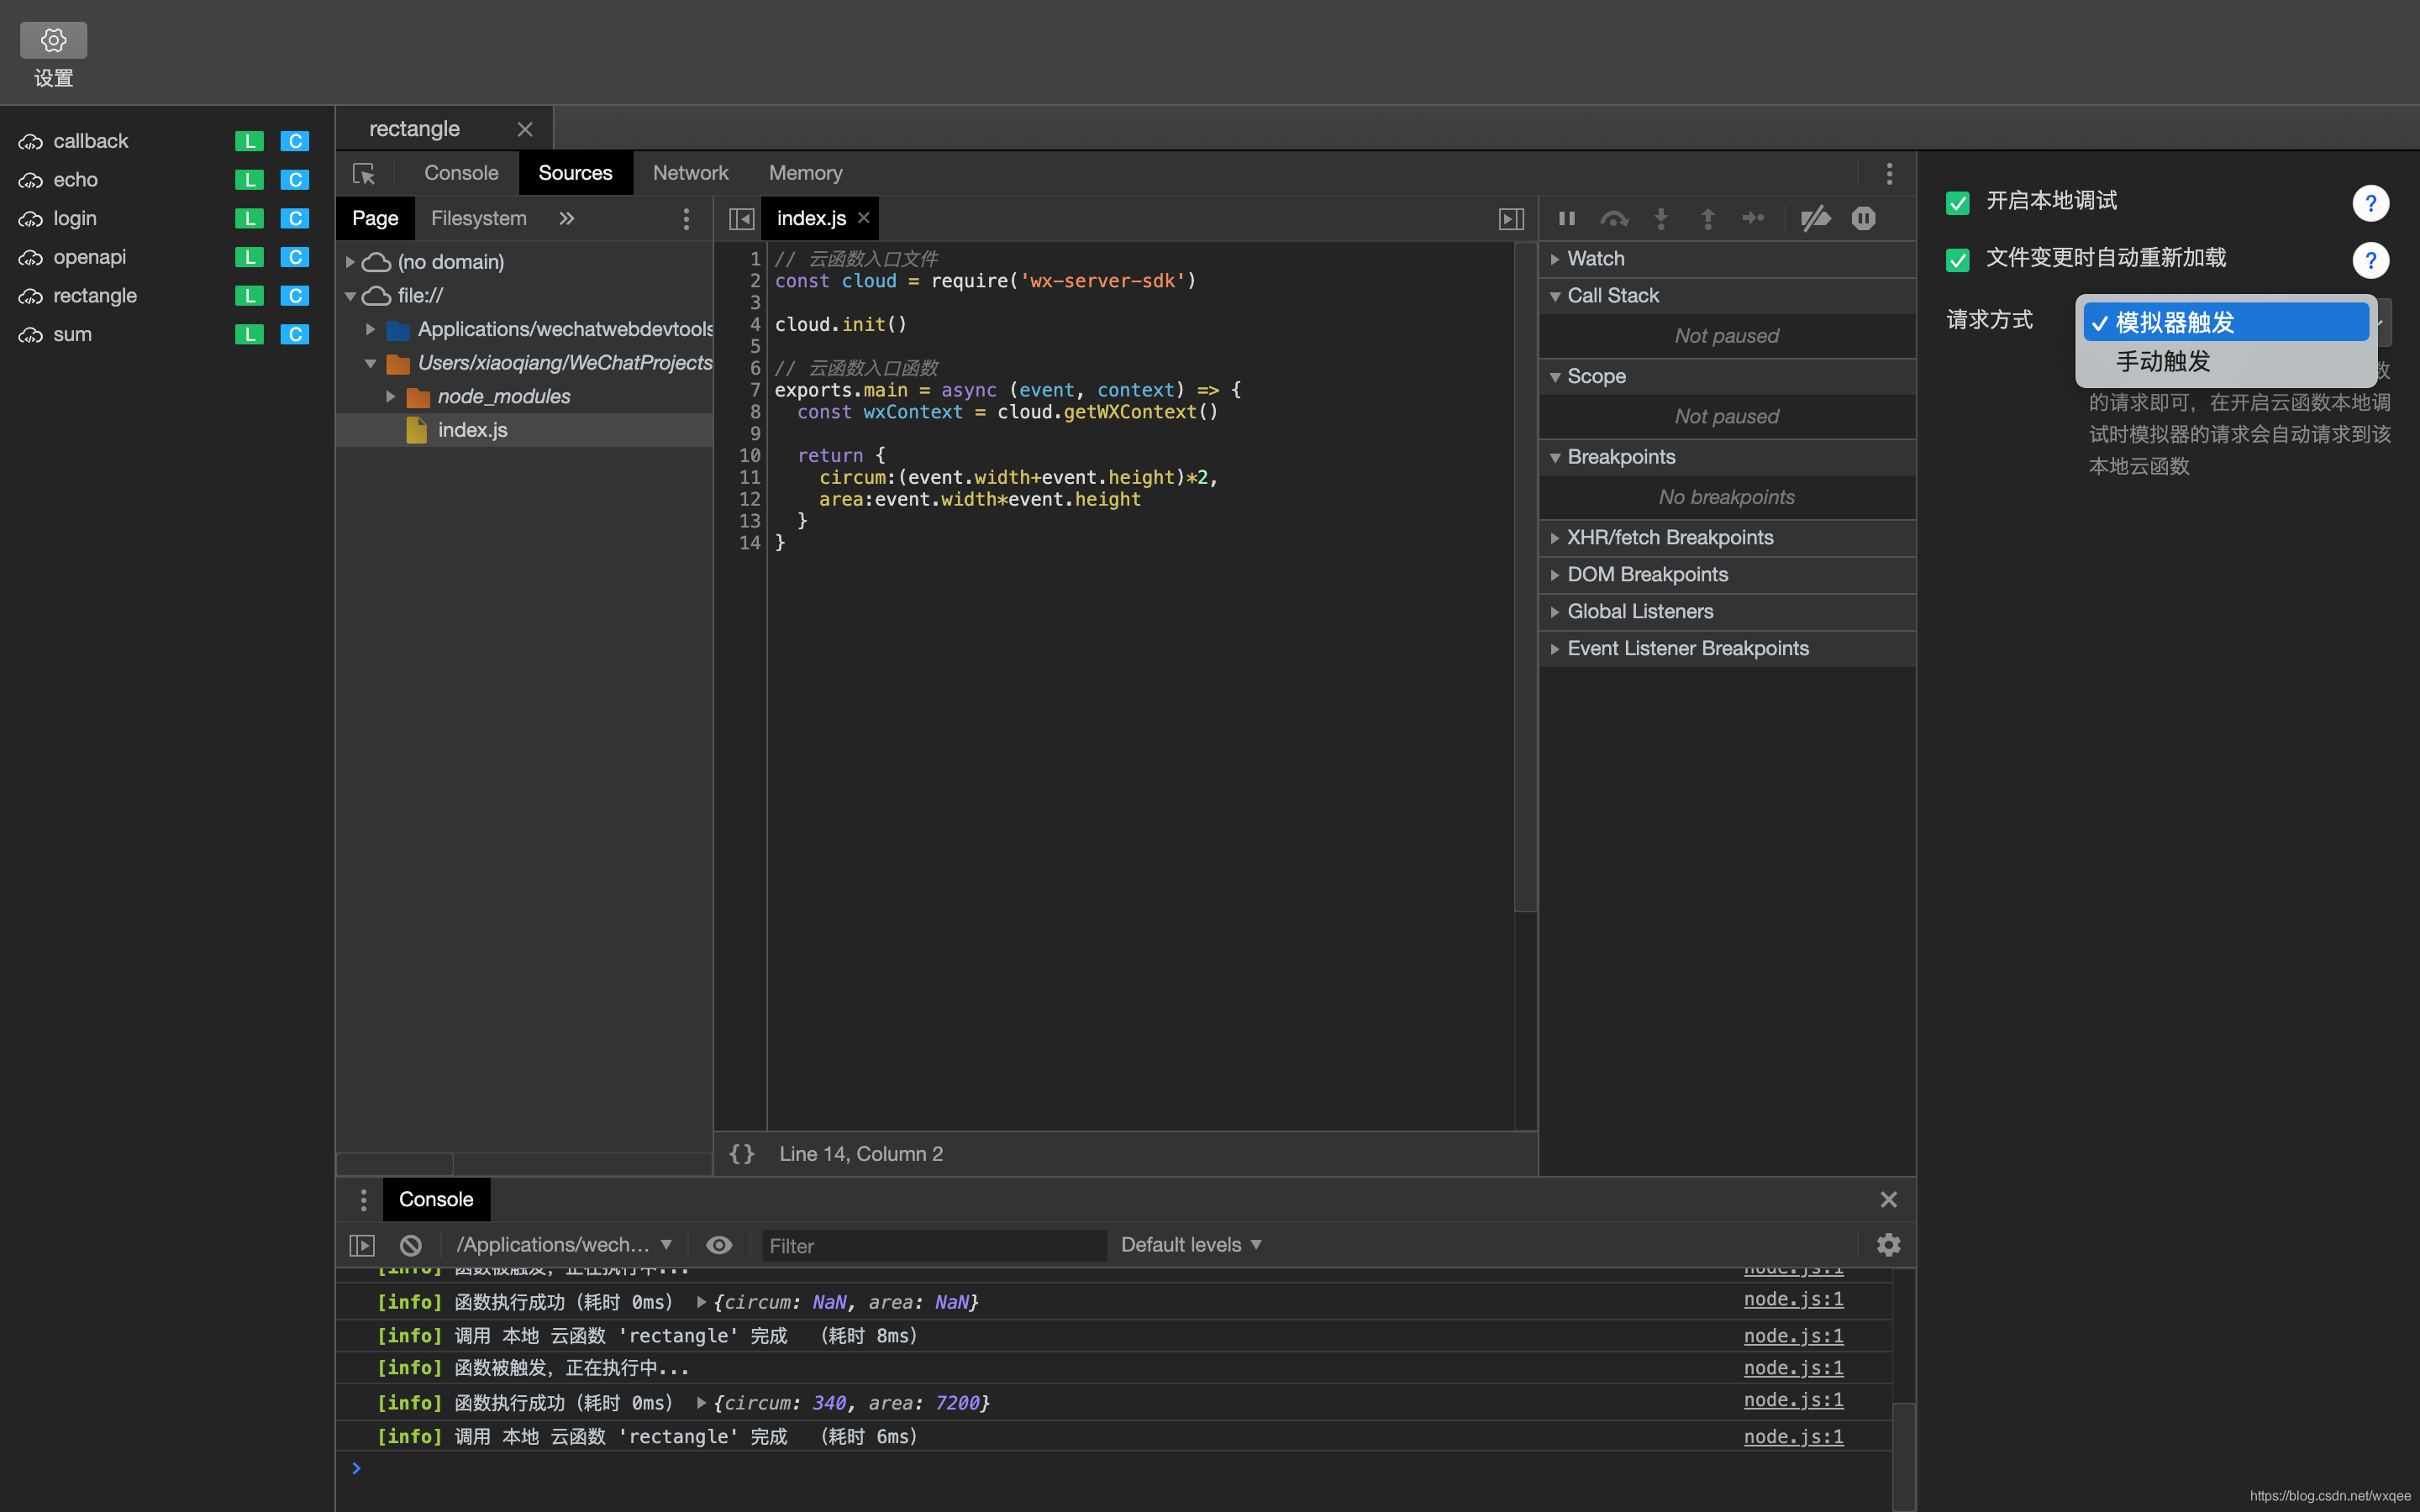Pause script execution
This screenshot has width=2420, height=1512.
point(1567,218)
